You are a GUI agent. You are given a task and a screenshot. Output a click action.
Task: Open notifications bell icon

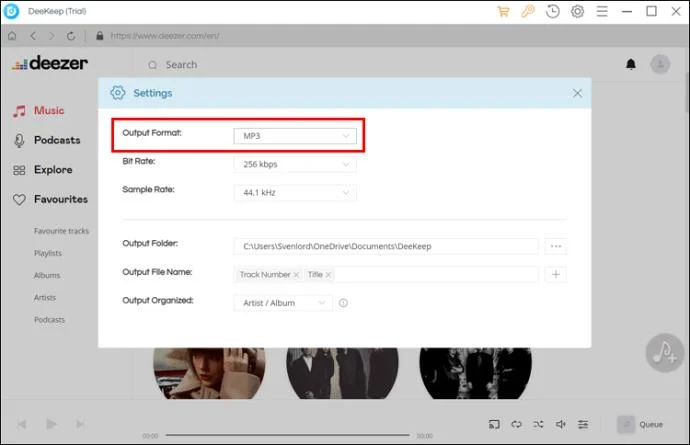pos(631,64)
